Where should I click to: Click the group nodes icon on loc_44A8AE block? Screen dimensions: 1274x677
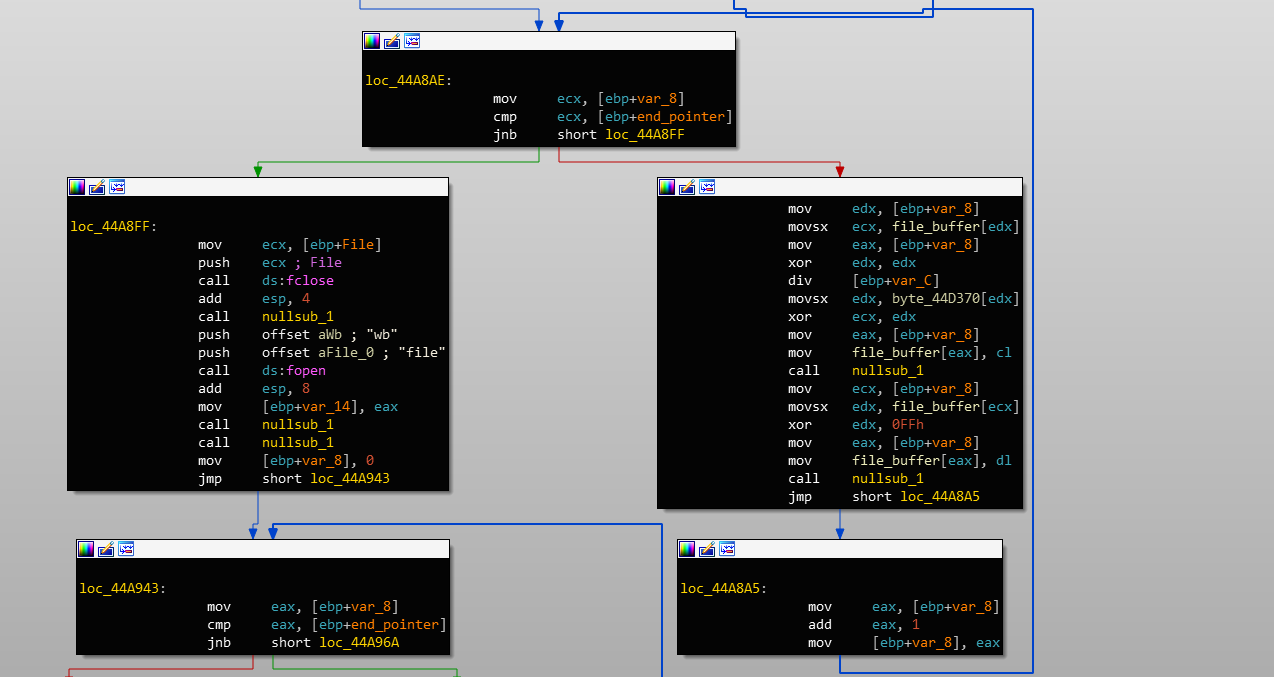[412, 41]
